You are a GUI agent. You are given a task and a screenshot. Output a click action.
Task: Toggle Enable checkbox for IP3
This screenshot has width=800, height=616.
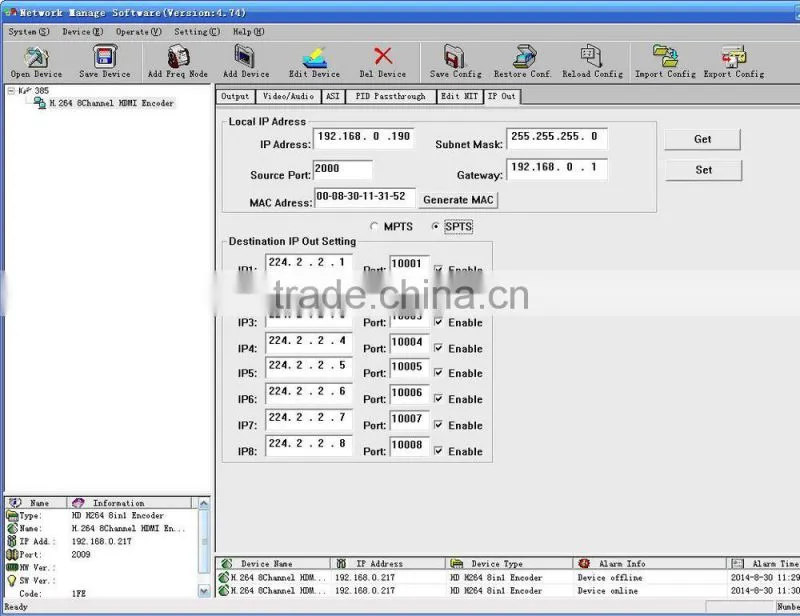click(438, 322)
